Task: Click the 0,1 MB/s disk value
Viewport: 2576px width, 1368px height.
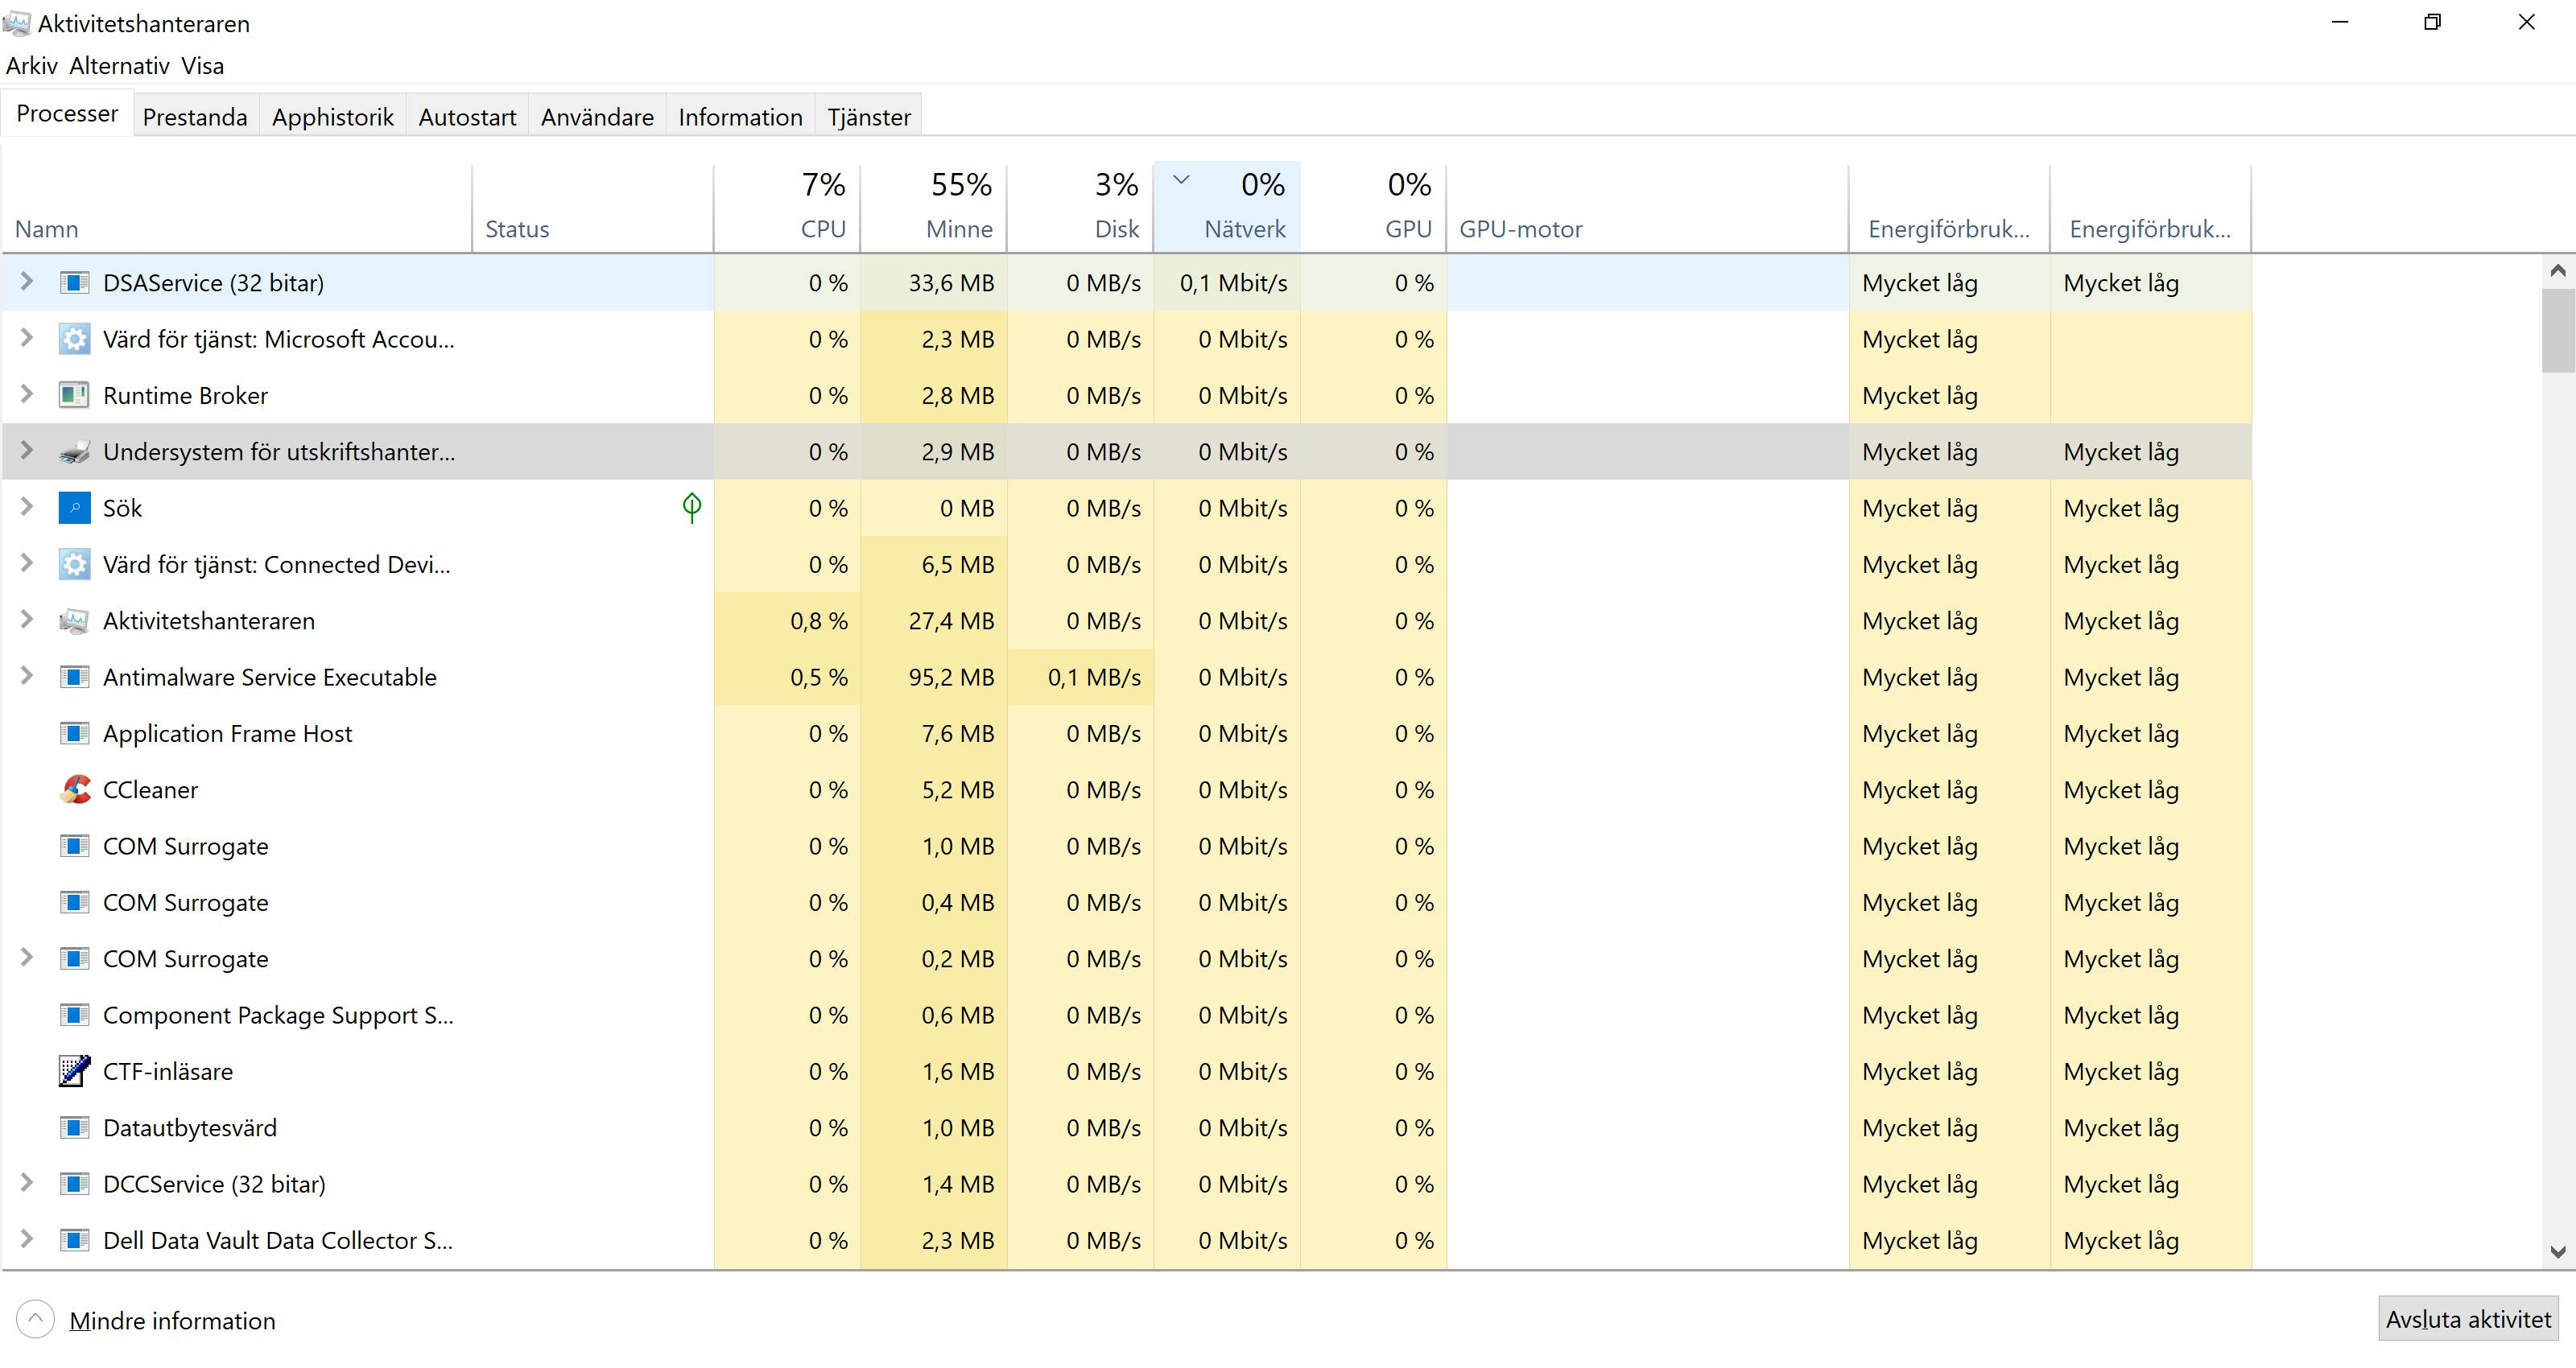Action: (1094, 677)
